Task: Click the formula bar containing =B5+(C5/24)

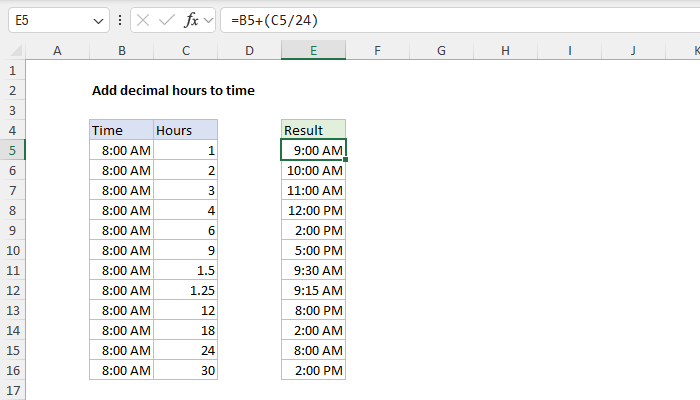Action: (x=460, y=20)
